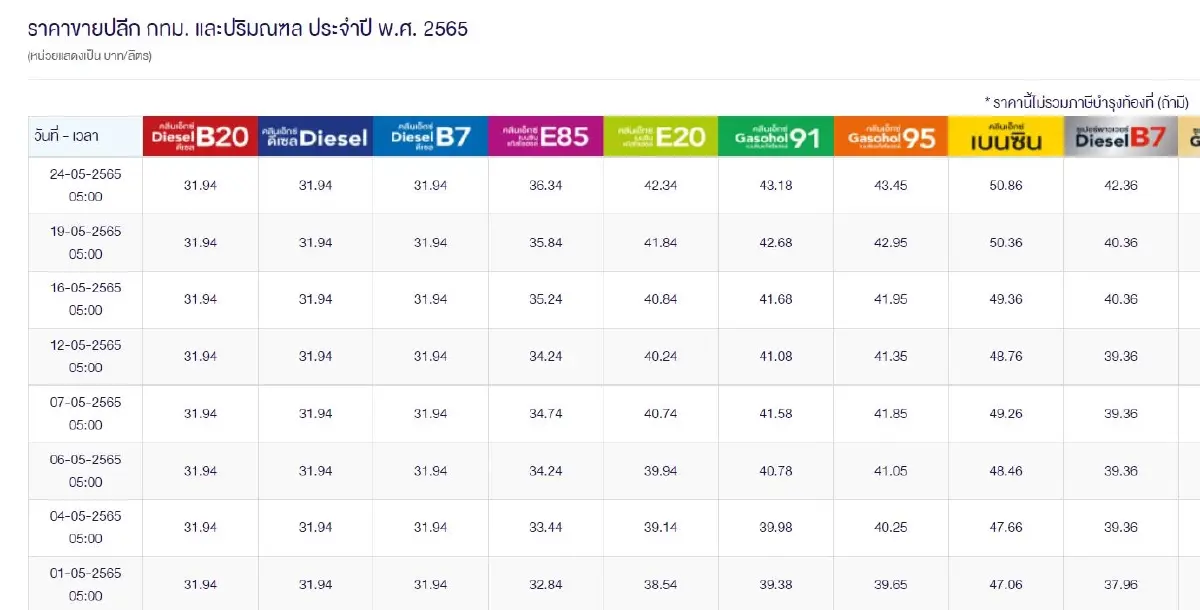Select the date cell 07-05-2565 05:00
Viewport: 1200px width, 610px height.
[x=86, y=414]
